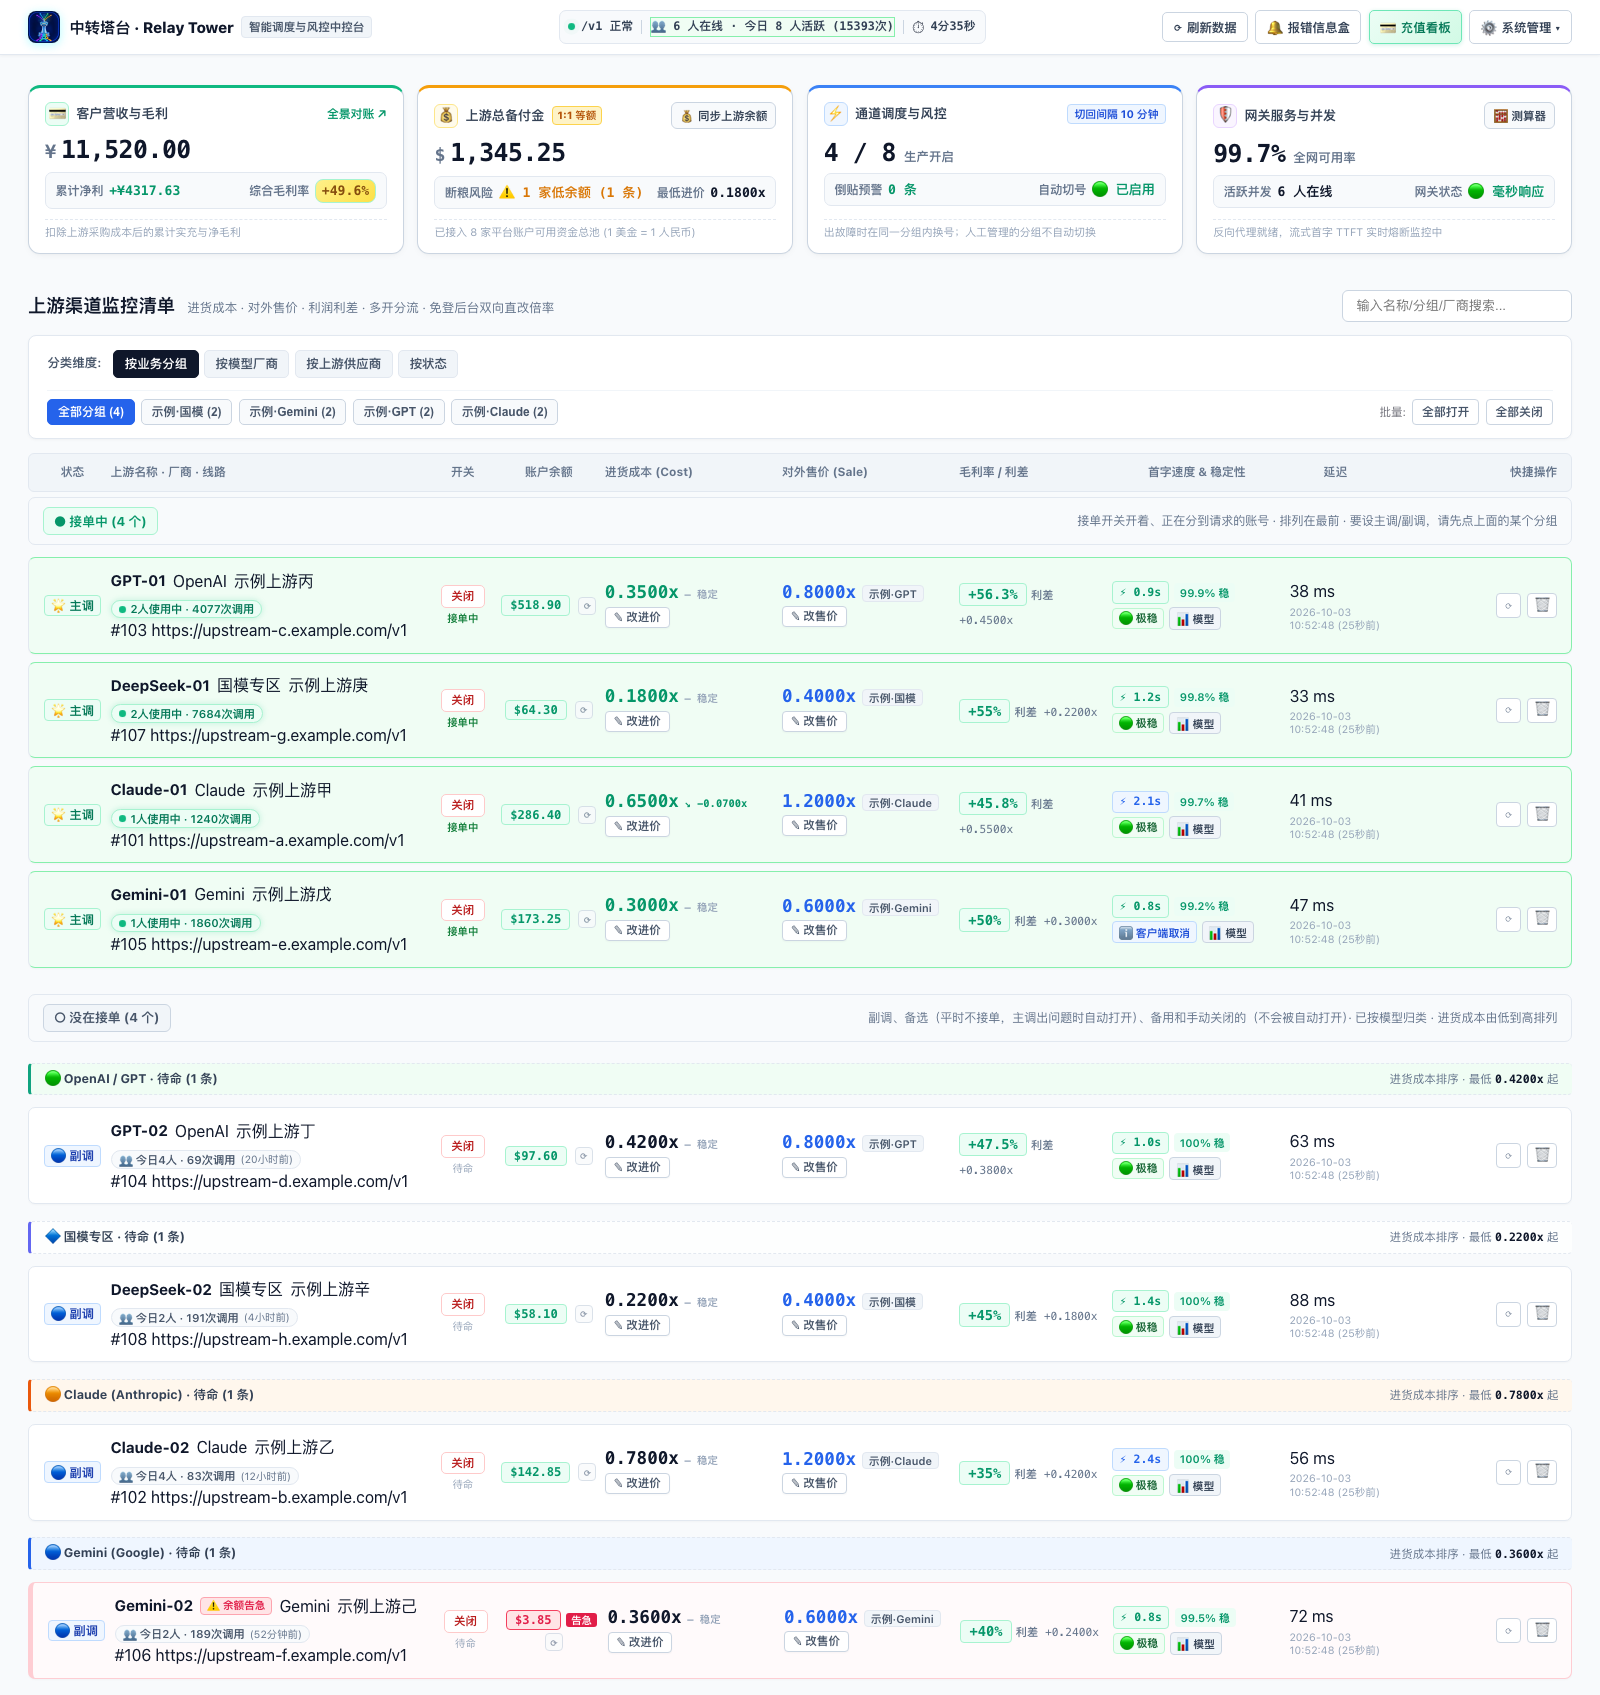Delete the DeepSeek-01 upstream with trash icon
The width and height of the screenshot is (1600, 1695).
pyautogui.click(x=1542, y=710)
